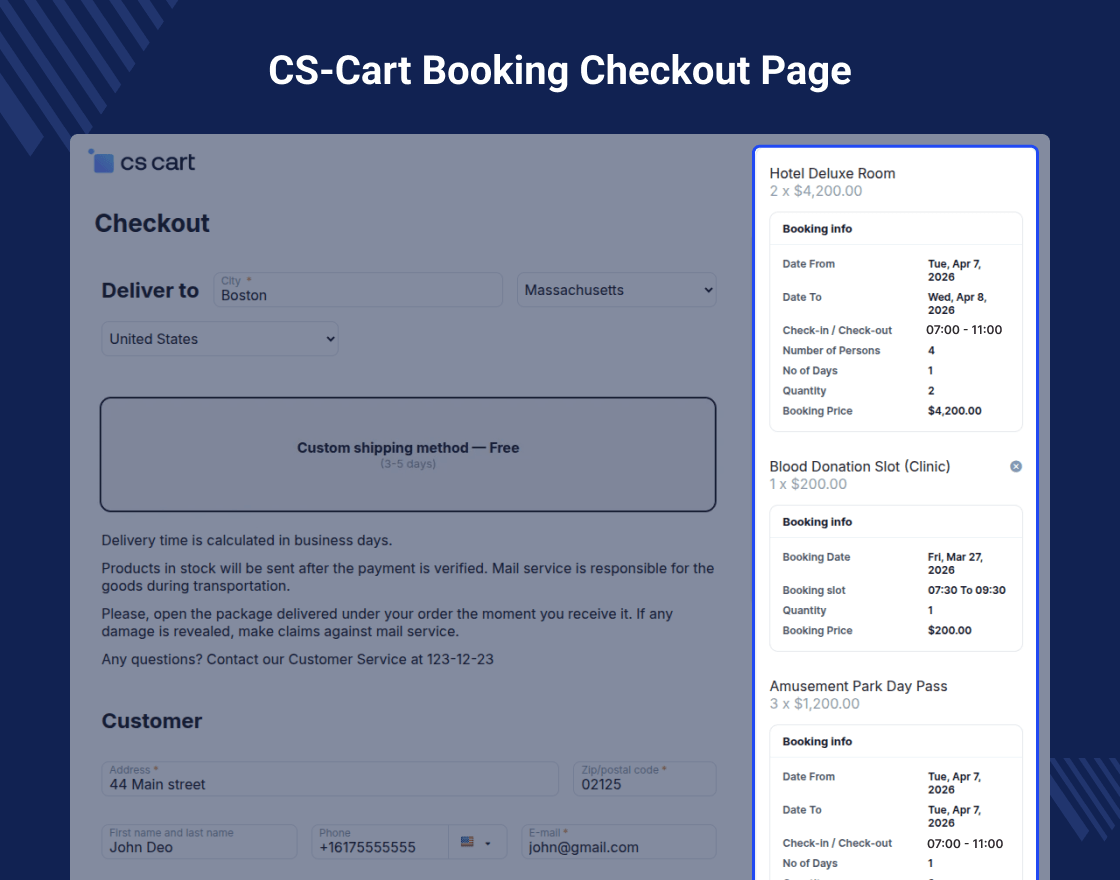The height and width of the screenshot is (880, 1120).
Task: Click Amusement Park Booking info header
Action: [x=817, y=741]
